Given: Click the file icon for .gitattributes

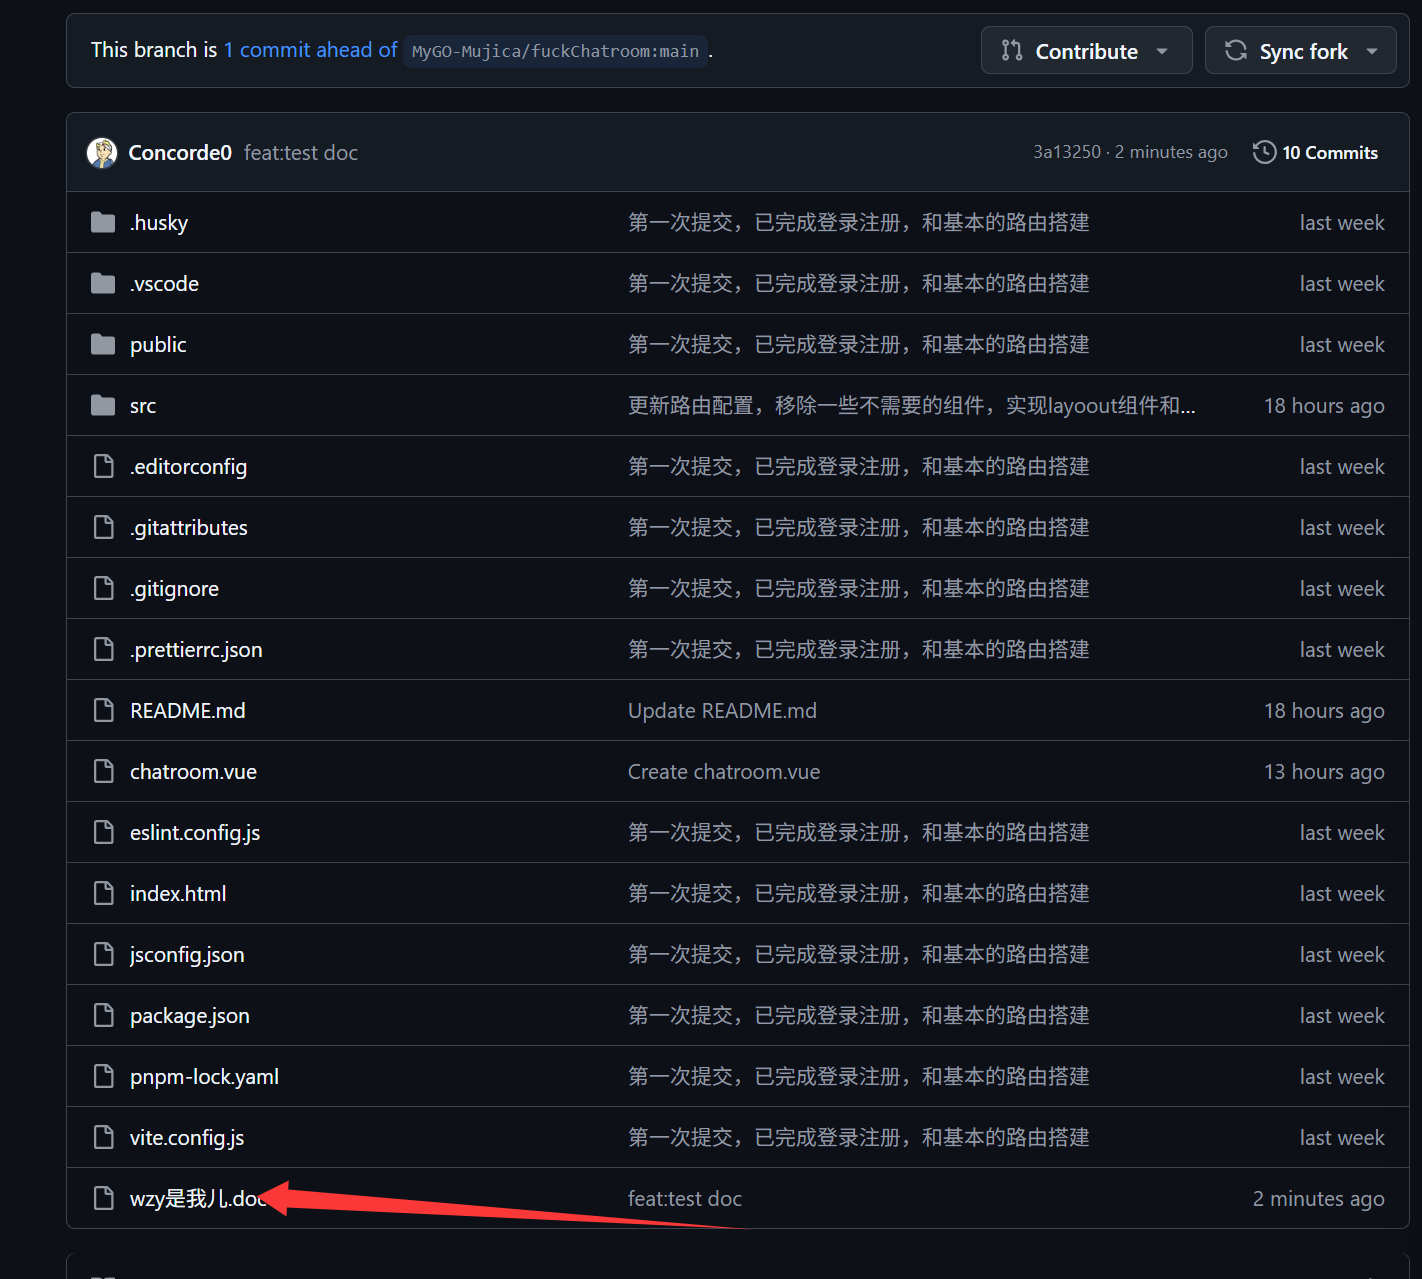Looking at the screenshot, I should (x=103, y=527).
